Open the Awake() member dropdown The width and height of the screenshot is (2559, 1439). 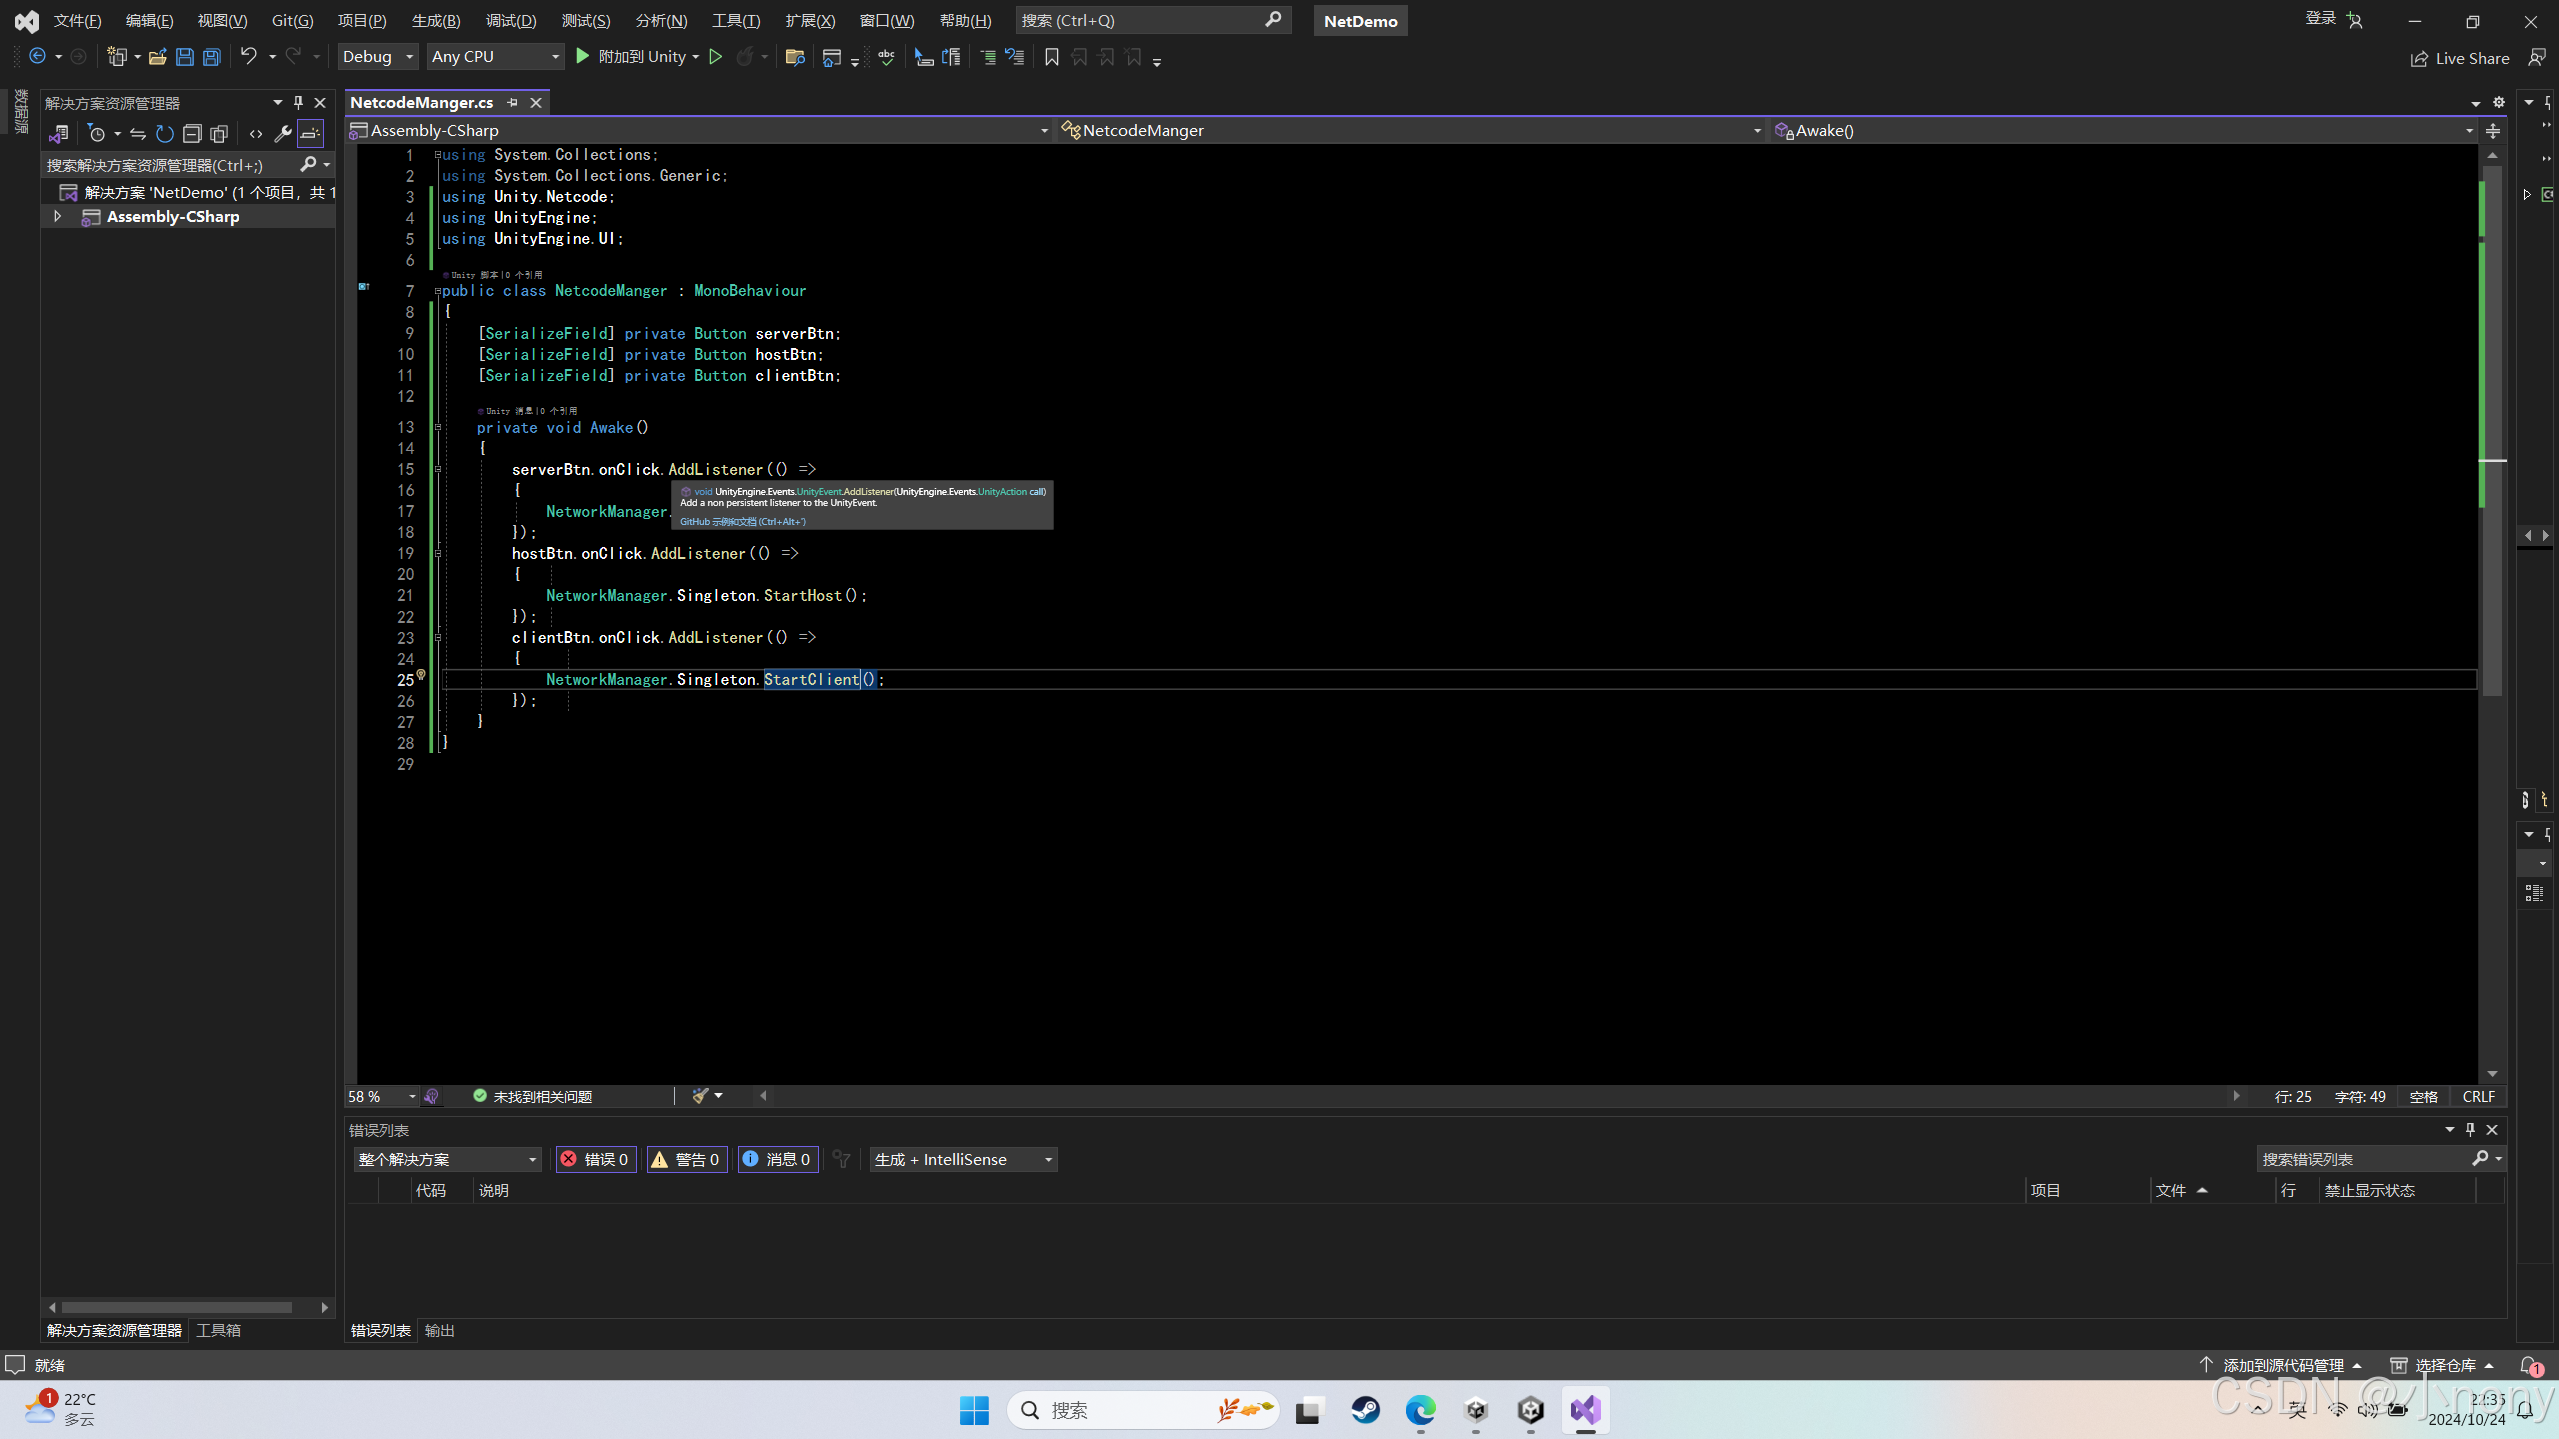point(2468,130)
